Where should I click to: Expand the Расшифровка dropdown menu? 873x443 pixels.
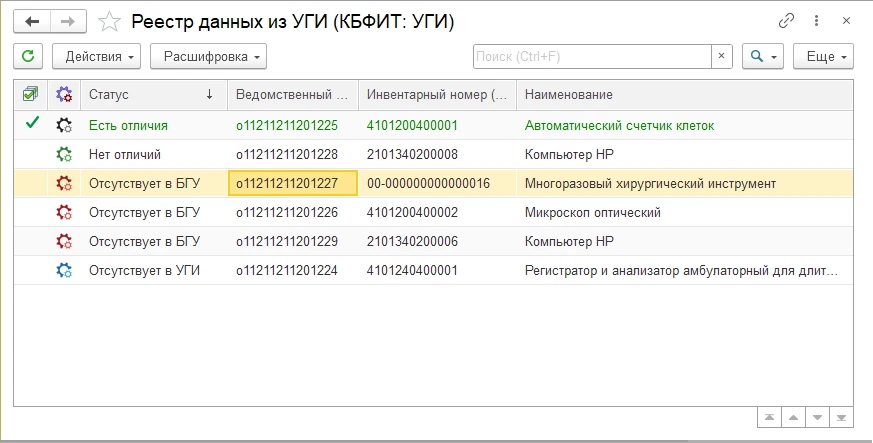pos(208,56)
